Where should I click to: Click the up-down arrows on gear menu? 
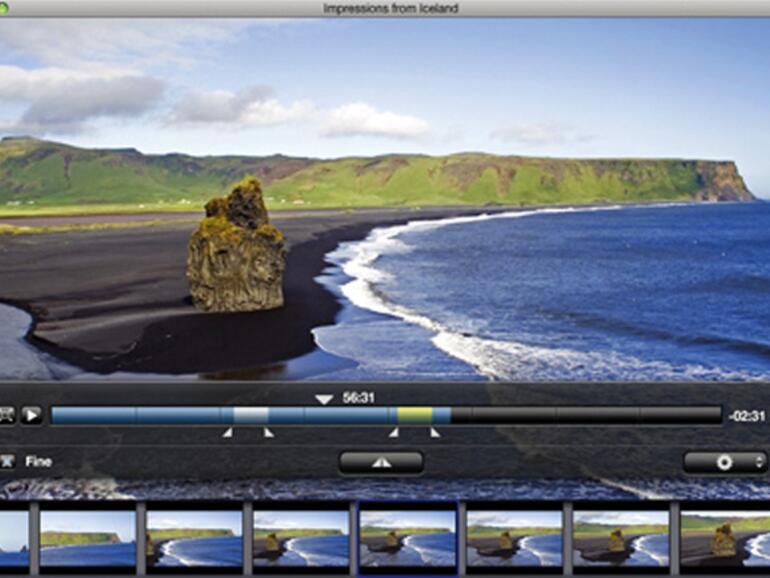[759, 462]
